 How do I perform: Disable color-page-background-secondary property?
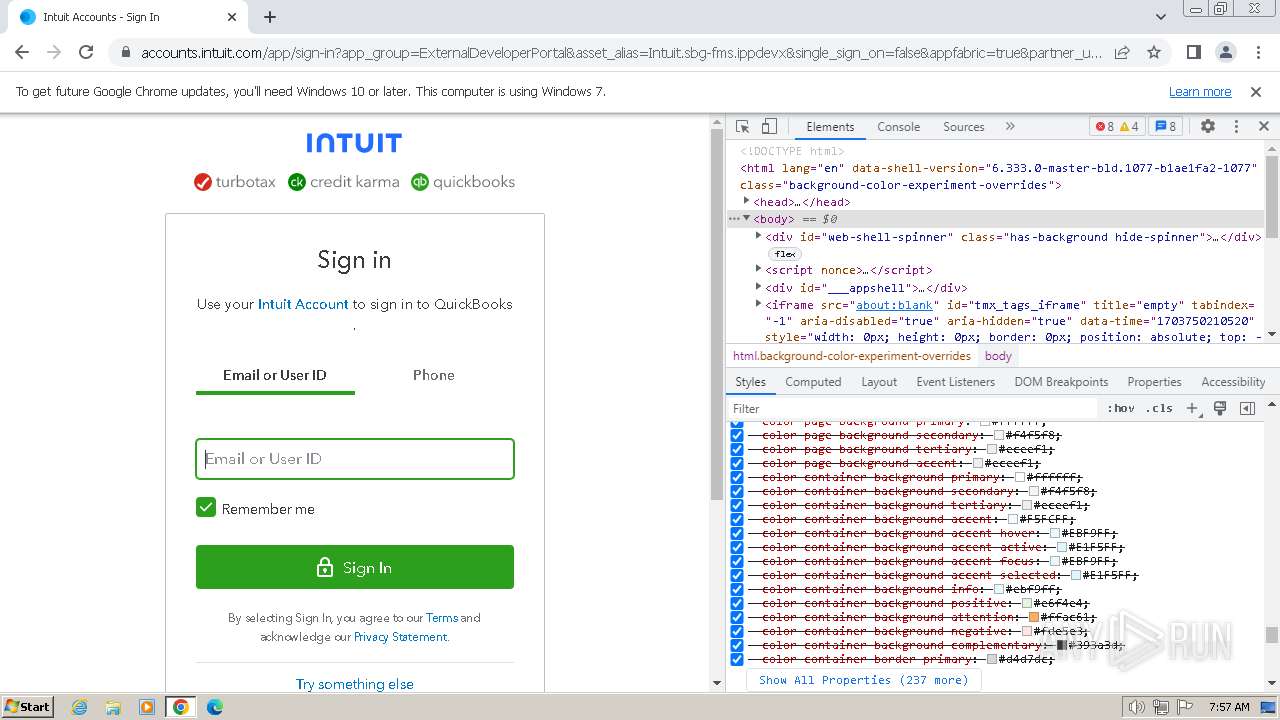[737, 436]
